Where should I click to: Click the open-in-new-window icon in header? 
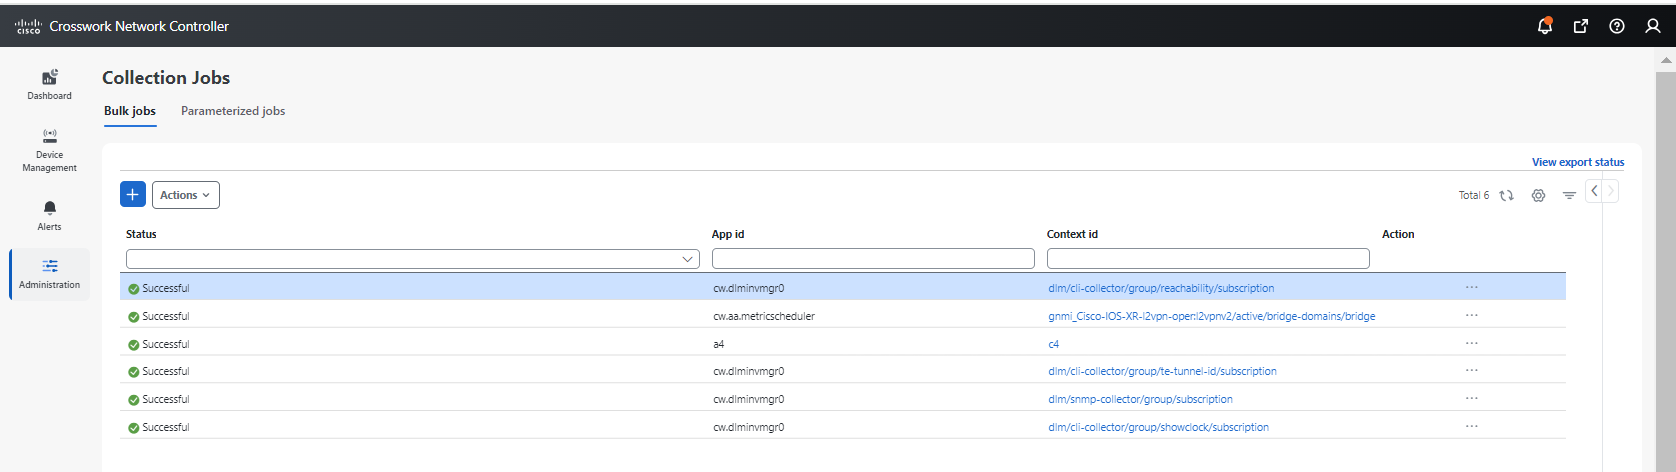[x=1581, y=26]
